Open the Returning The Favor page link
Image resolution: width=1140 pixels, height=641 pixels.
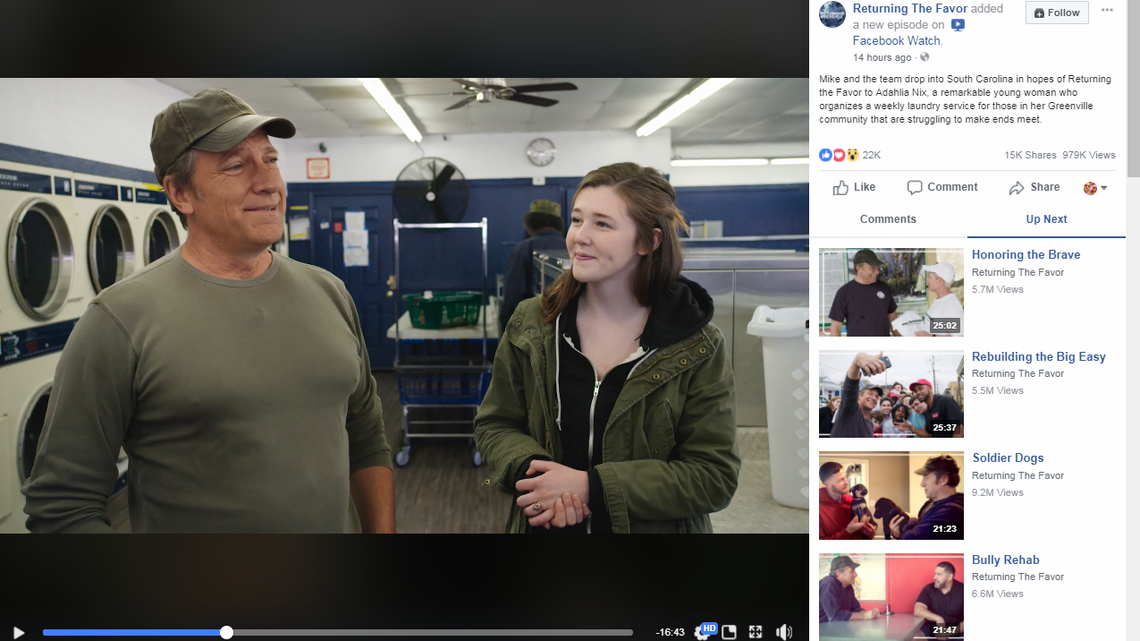(x=909, y=8)
